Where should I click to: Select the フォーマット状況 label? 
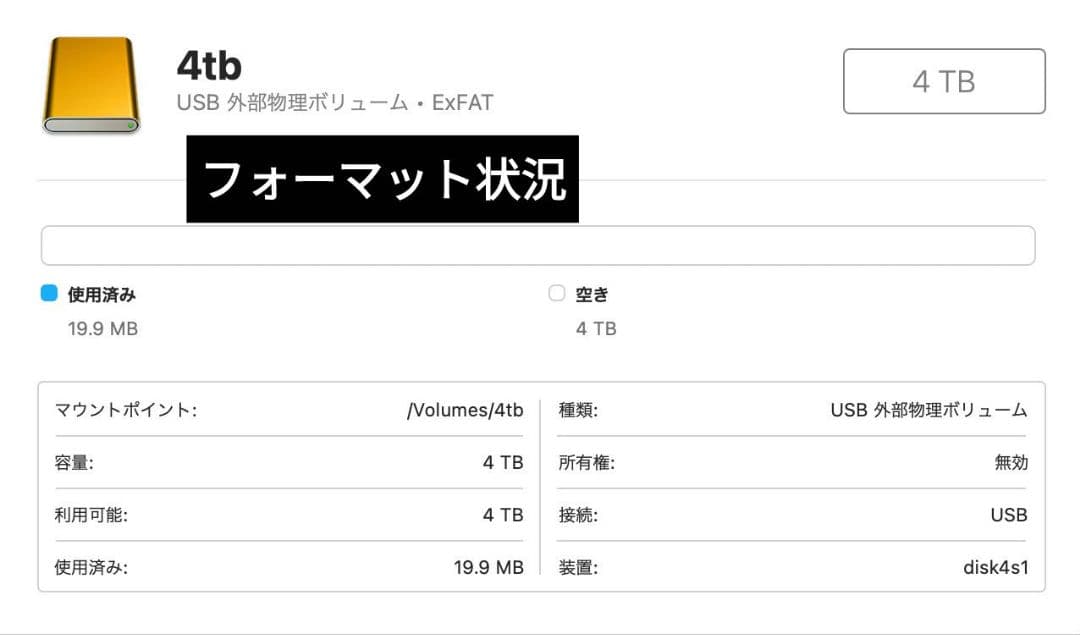point(385,181)
